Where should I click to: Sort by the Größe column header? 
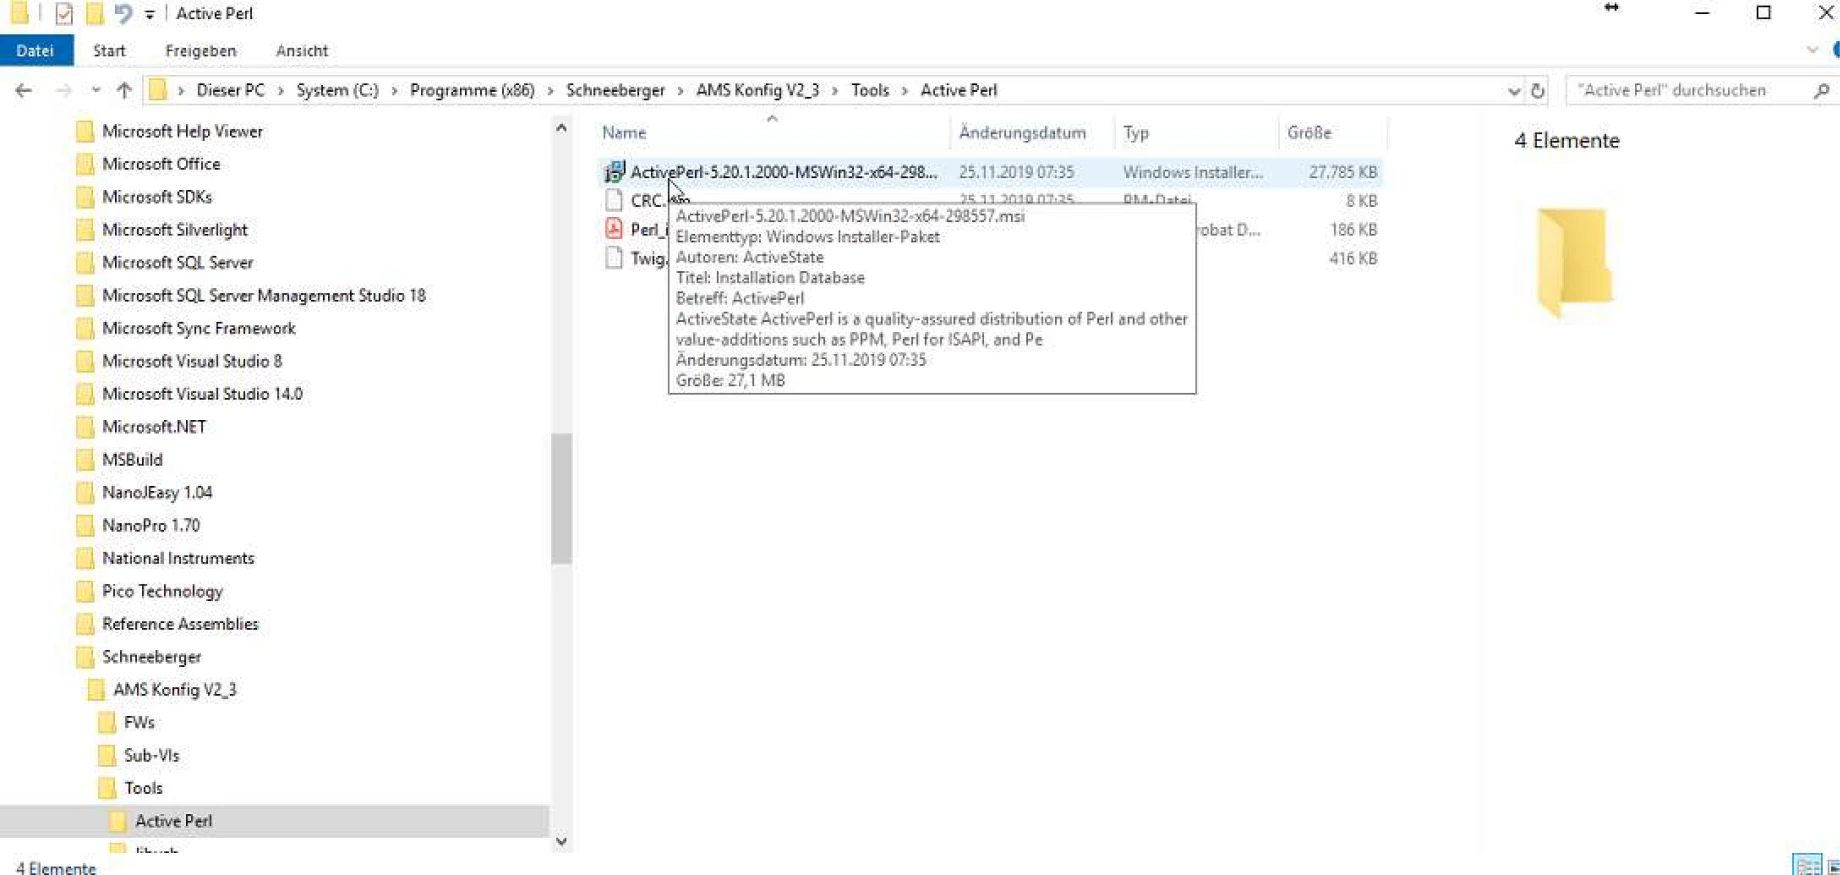[1309, 132]
